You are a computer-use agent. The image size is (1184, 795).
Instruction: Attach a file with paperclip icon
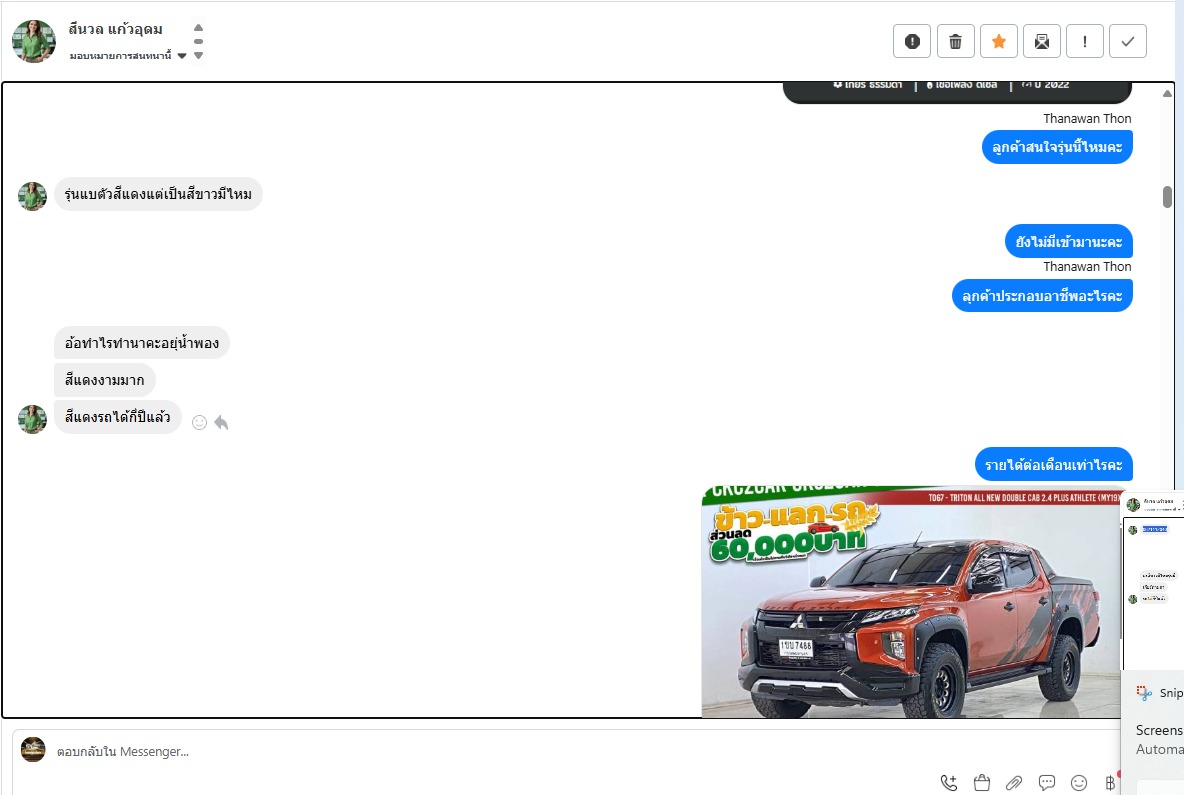click(1014, 783)
